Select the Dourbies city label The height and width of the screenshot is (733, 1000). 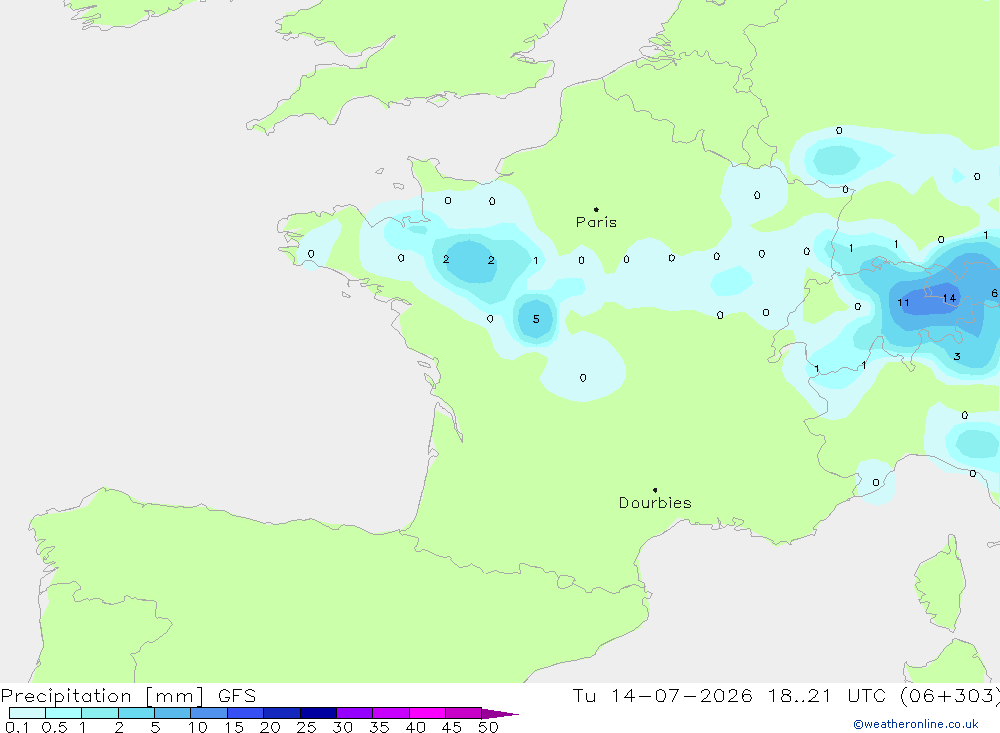pyautogui.click(x=655, y=503)
